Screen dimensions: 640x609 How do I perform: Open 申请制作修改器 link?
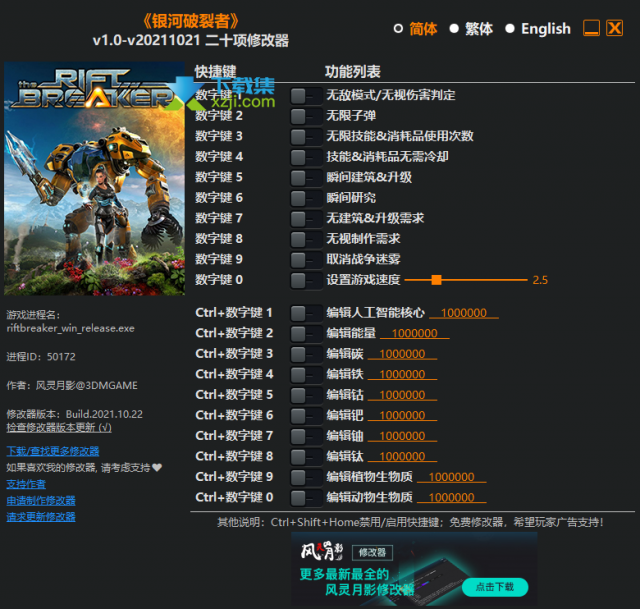[41, 500]
